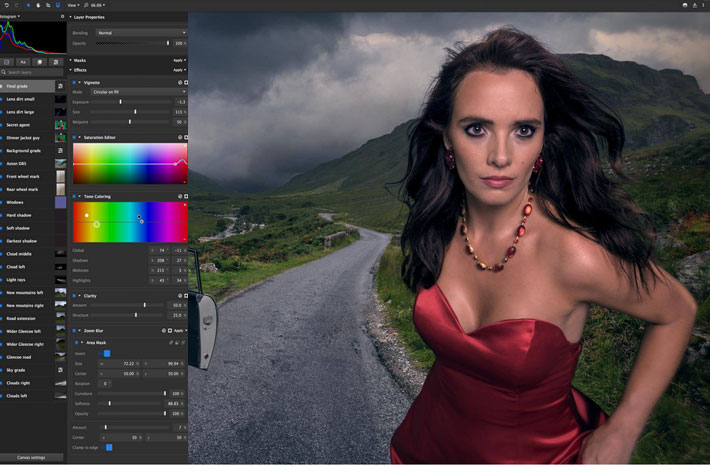
Task: Toggle Clarity effect enable checkbox
Action: point(74,296)
